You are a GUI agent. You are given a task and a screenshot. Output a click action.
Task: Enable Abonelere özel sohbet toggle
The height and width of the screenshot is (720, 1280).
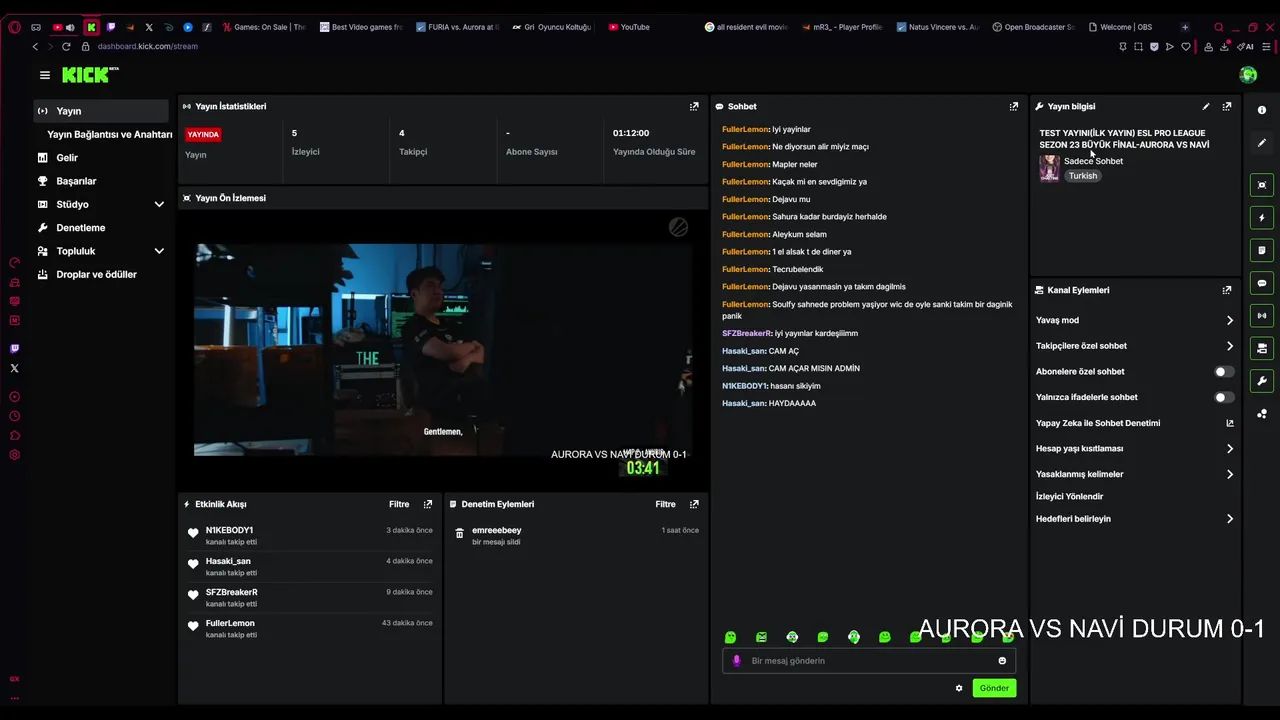pyautogui.click(x=1223, y=372)
